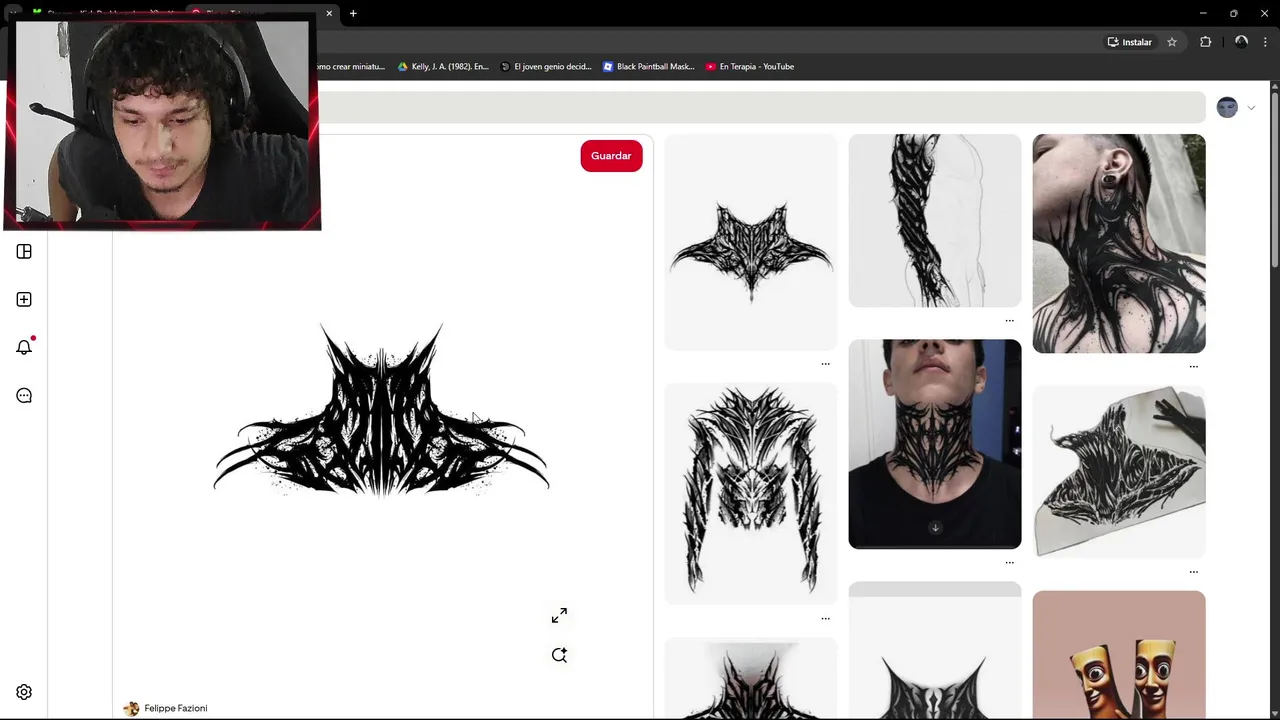The height and width of the screenshot is (720, 1280).
Task: Open the 'En Terapia - YouTube' bookmark
Action: point(750,67)
